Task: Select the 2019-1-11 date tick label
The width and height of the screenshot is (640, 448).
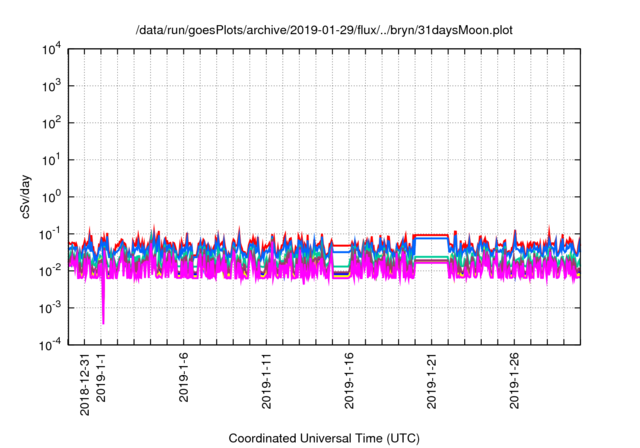Action: 268,378
